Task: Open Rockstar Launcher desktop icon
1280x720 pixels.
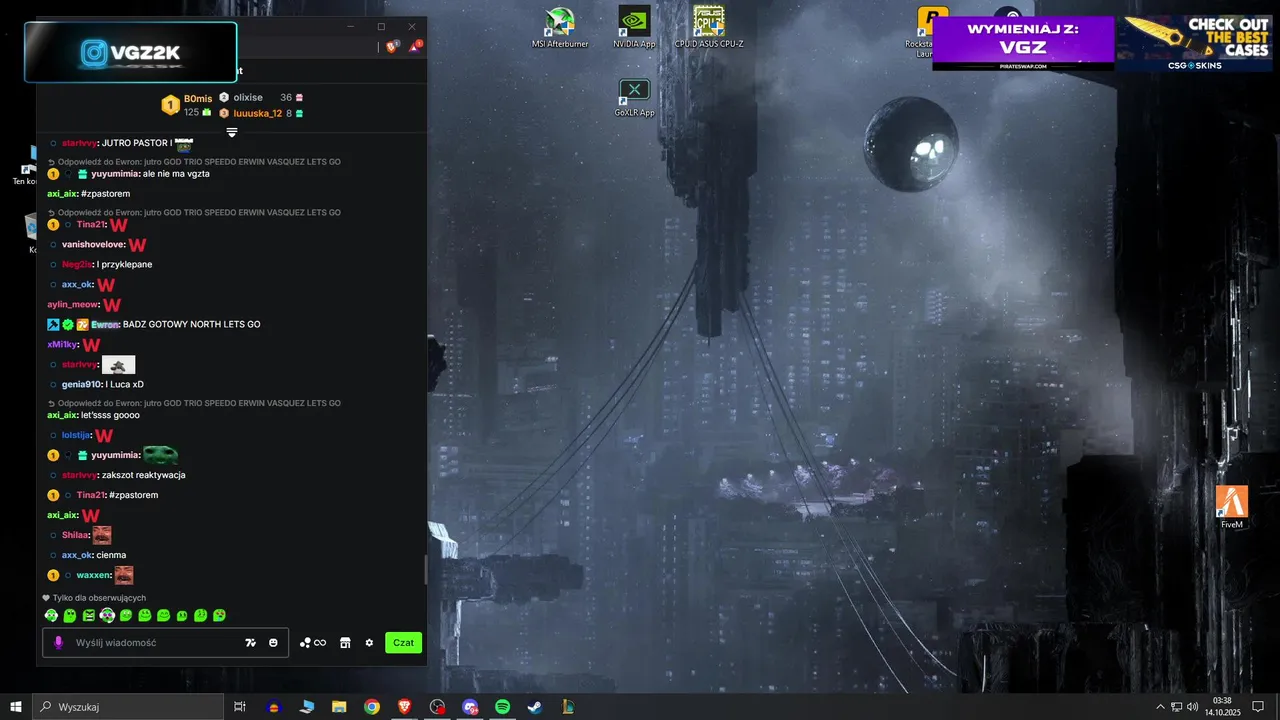Action: (x=925, y=30)
